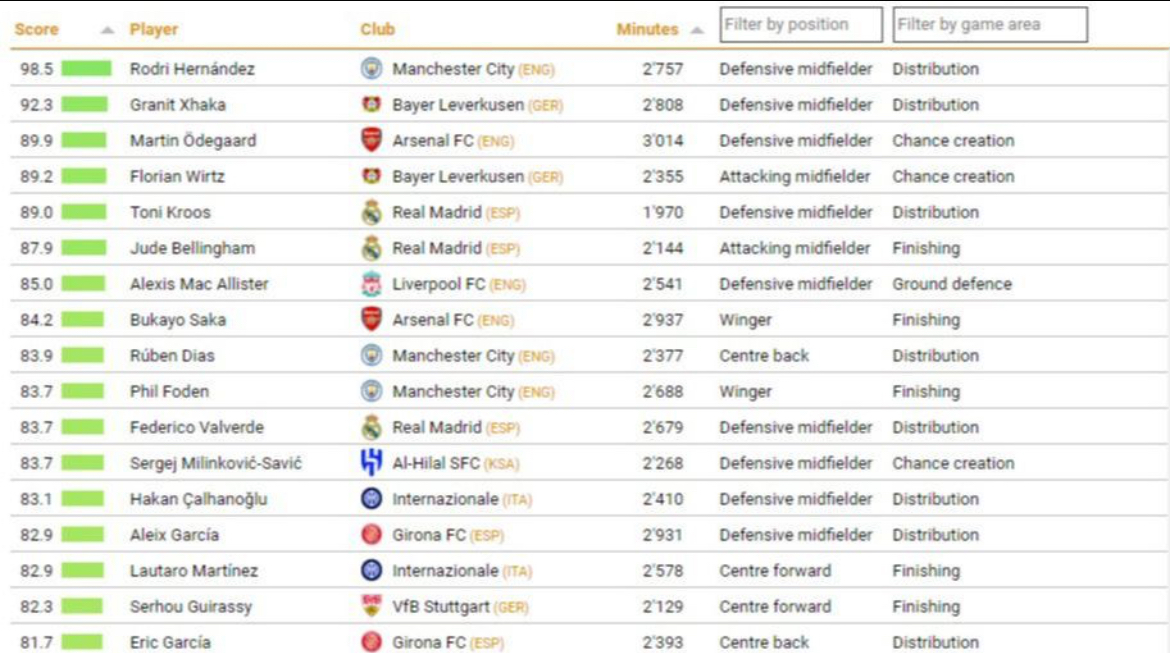Click the Filter by game area field
The image size is (1170, 653).
tap(989, 25)
